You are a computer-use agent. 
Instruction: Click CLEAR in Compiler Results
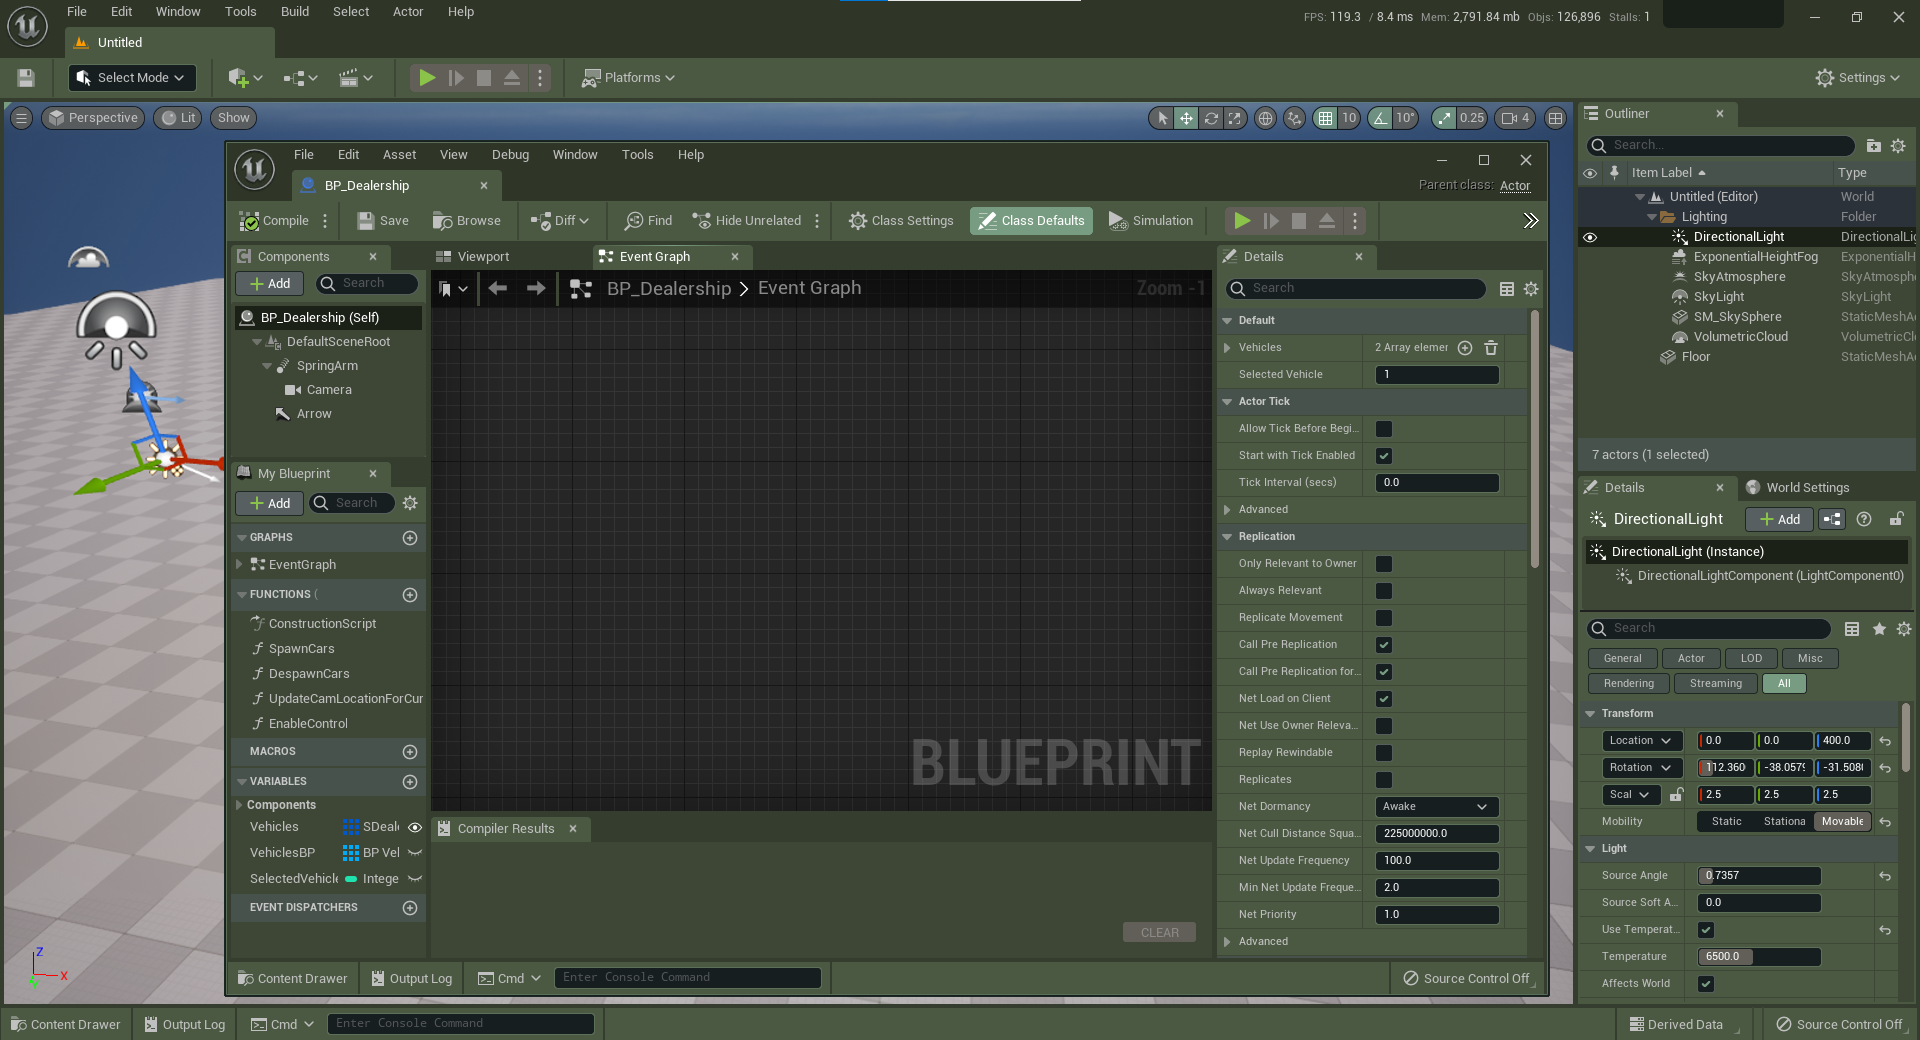1159,932
